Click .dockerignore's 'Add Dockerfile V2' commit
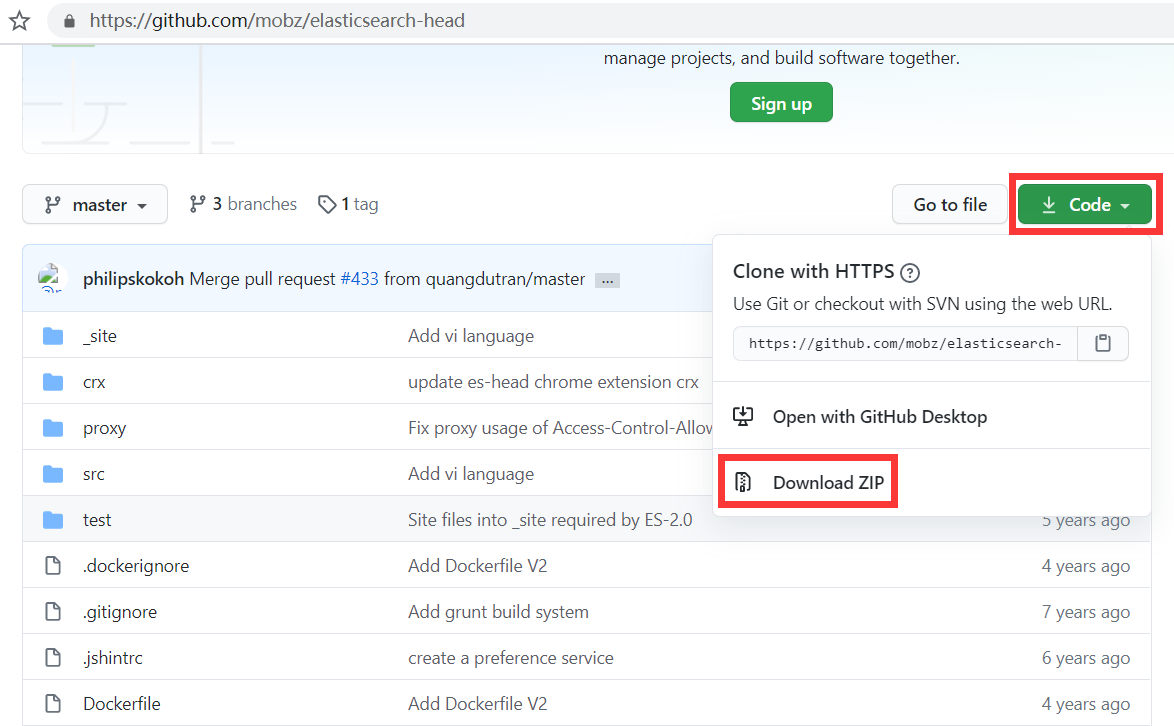 tap(478, 566)
